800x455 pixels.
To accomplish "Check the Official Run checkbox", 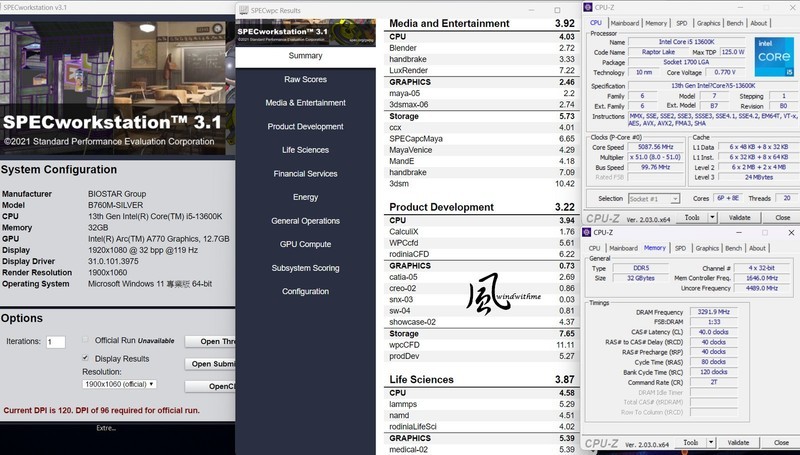I will tap(85, 340).
